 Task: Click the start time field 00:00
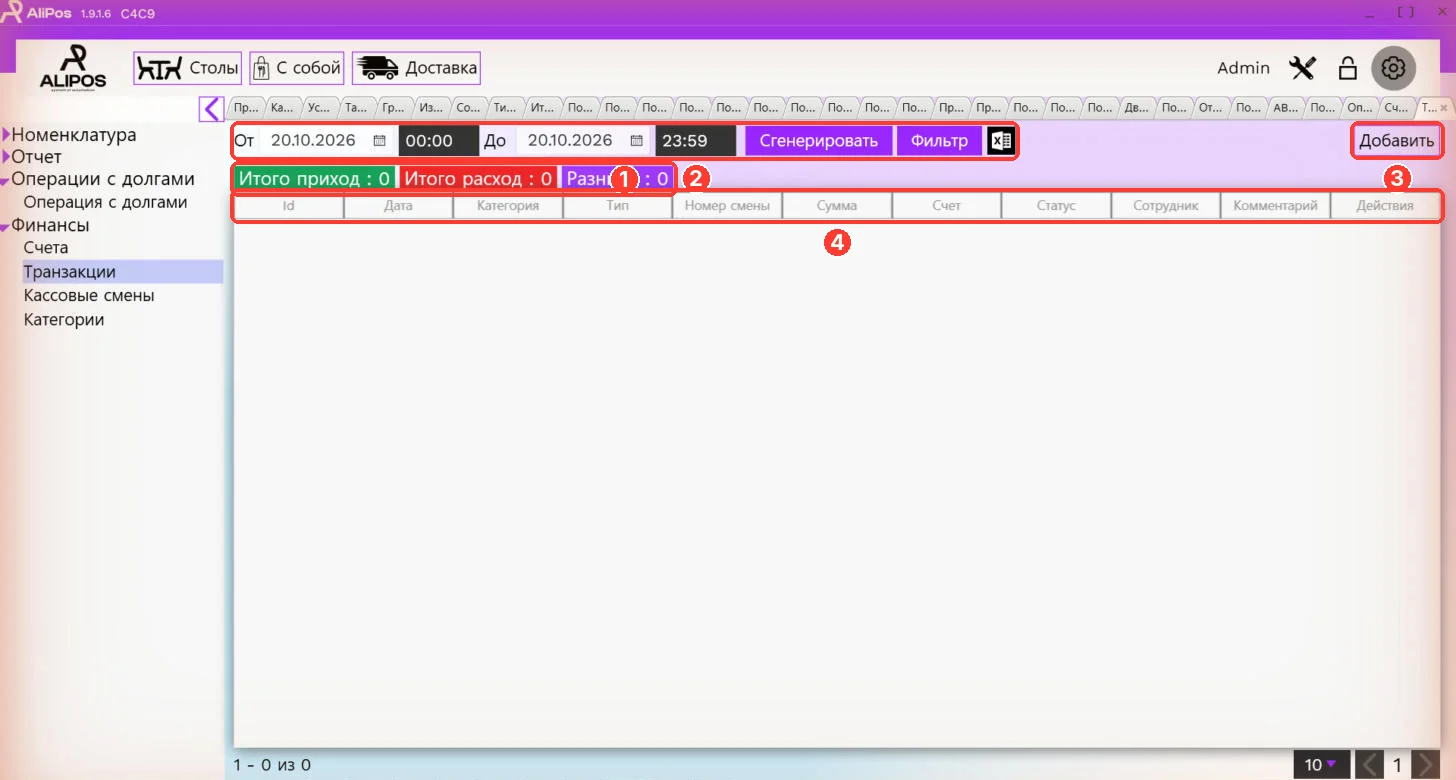[x=438, y=141]
